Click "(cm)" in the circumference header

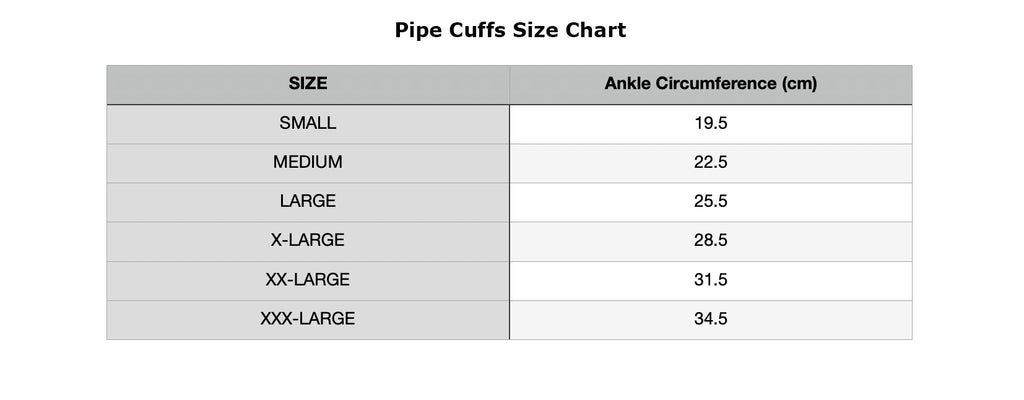pyautogui.click(x=798, y=84)
